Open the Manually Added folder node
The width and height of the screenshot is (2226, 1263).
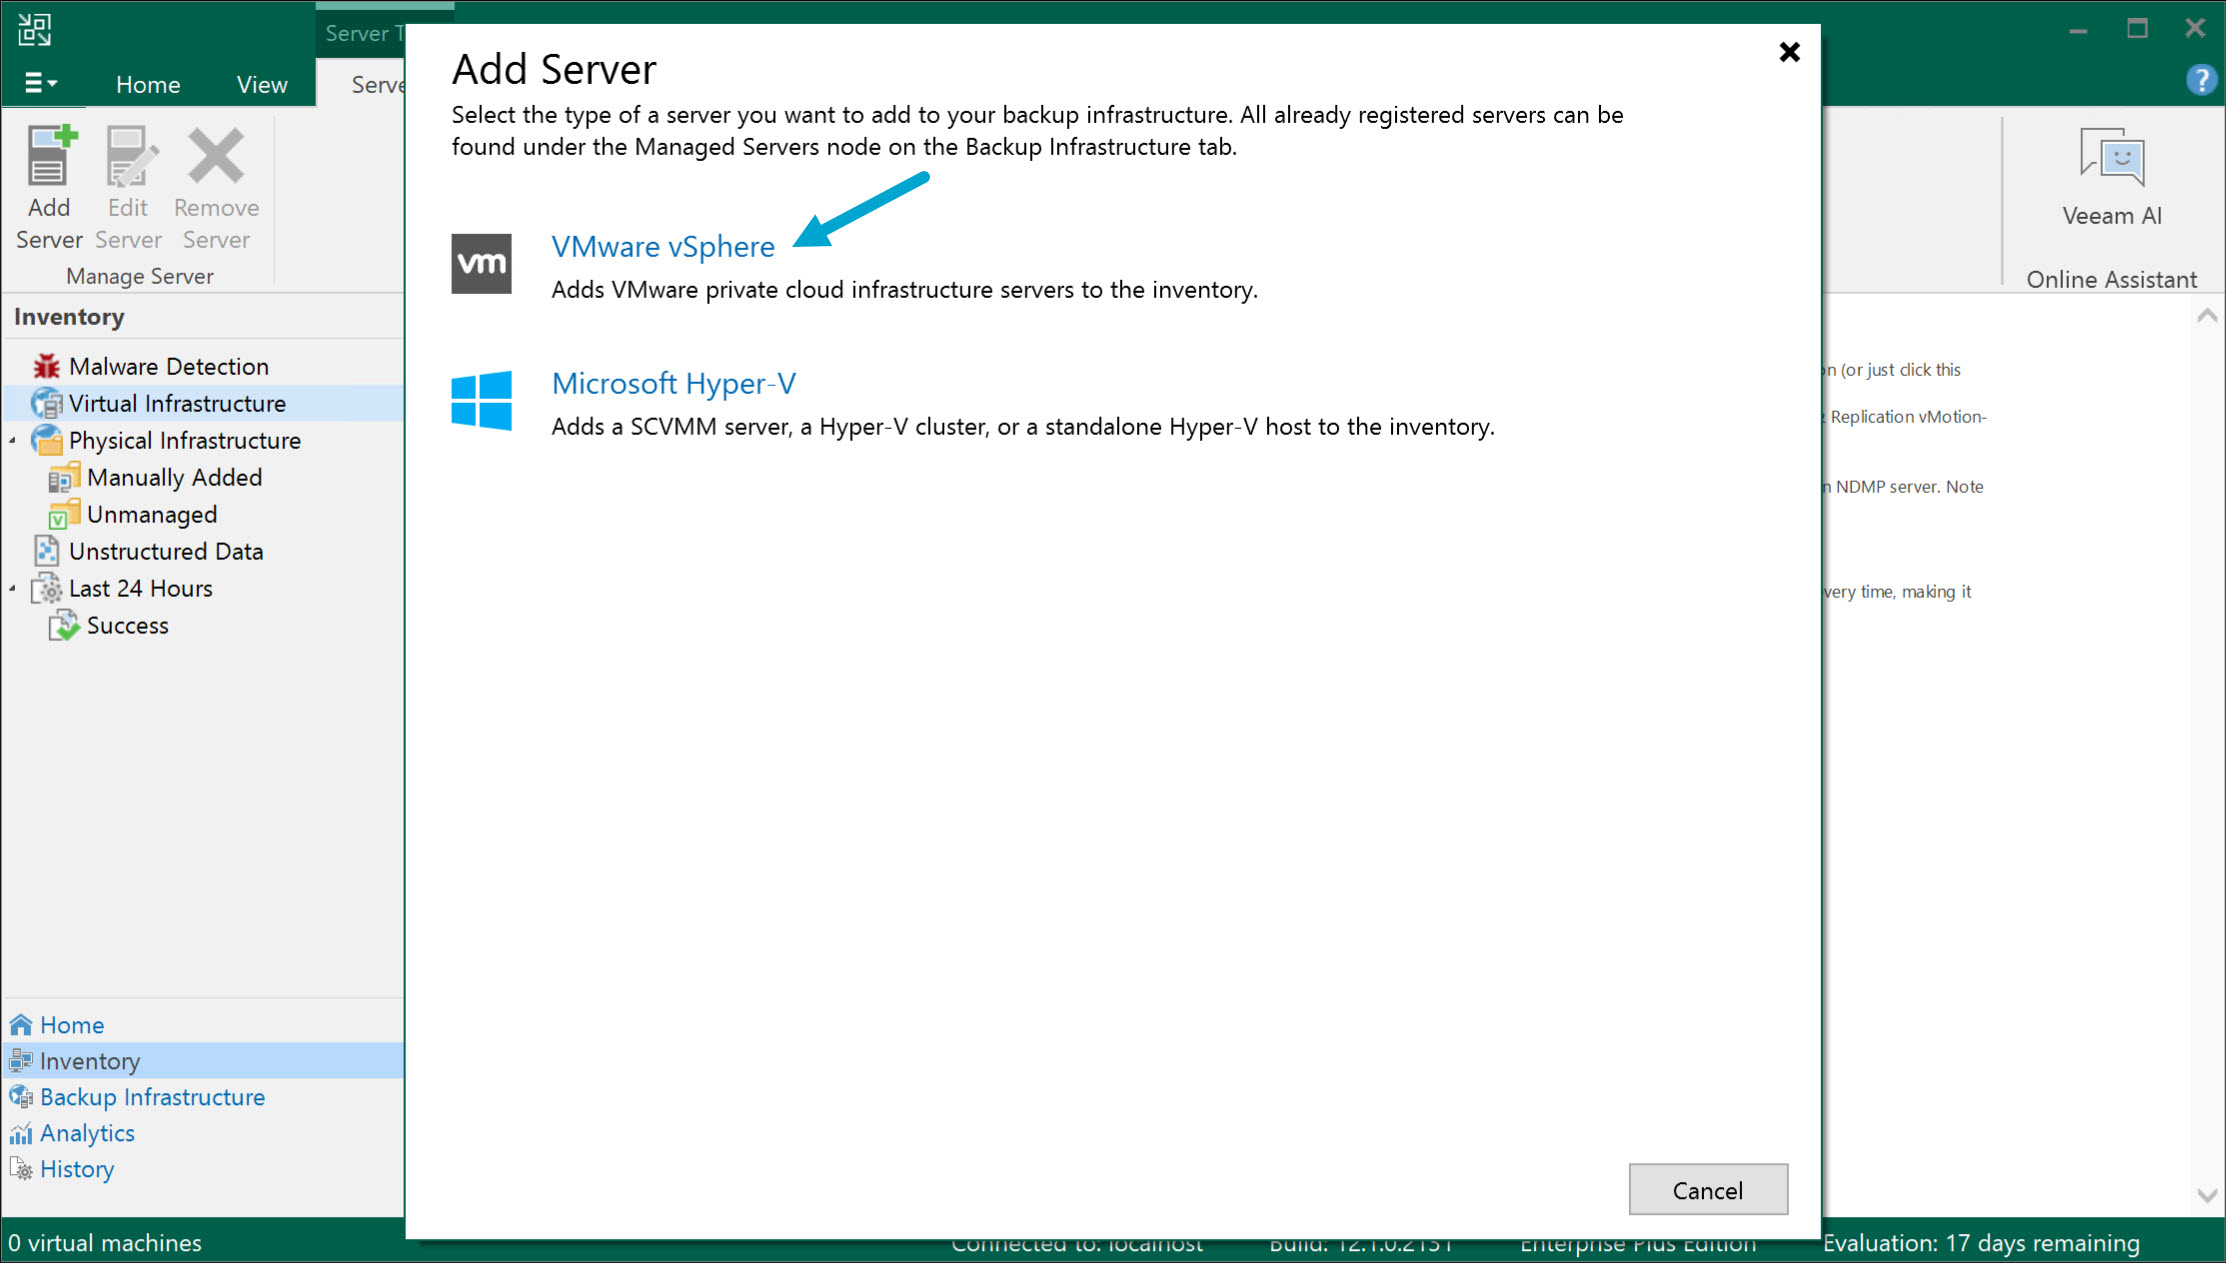click(173, 477)
